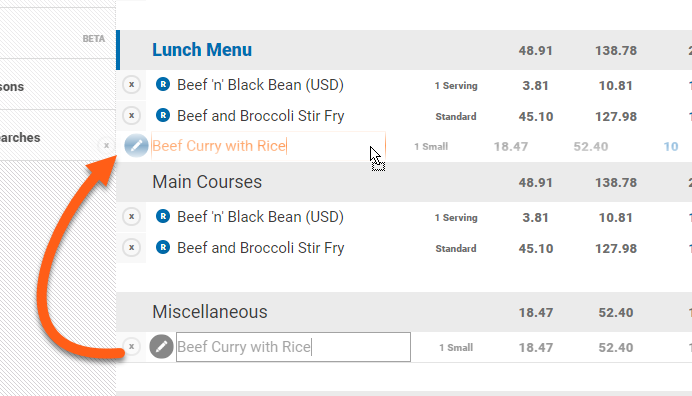Open '1 Serving' portion in Lunch Menu
Screen dimensions: 692x396
[x=456, y=85]
